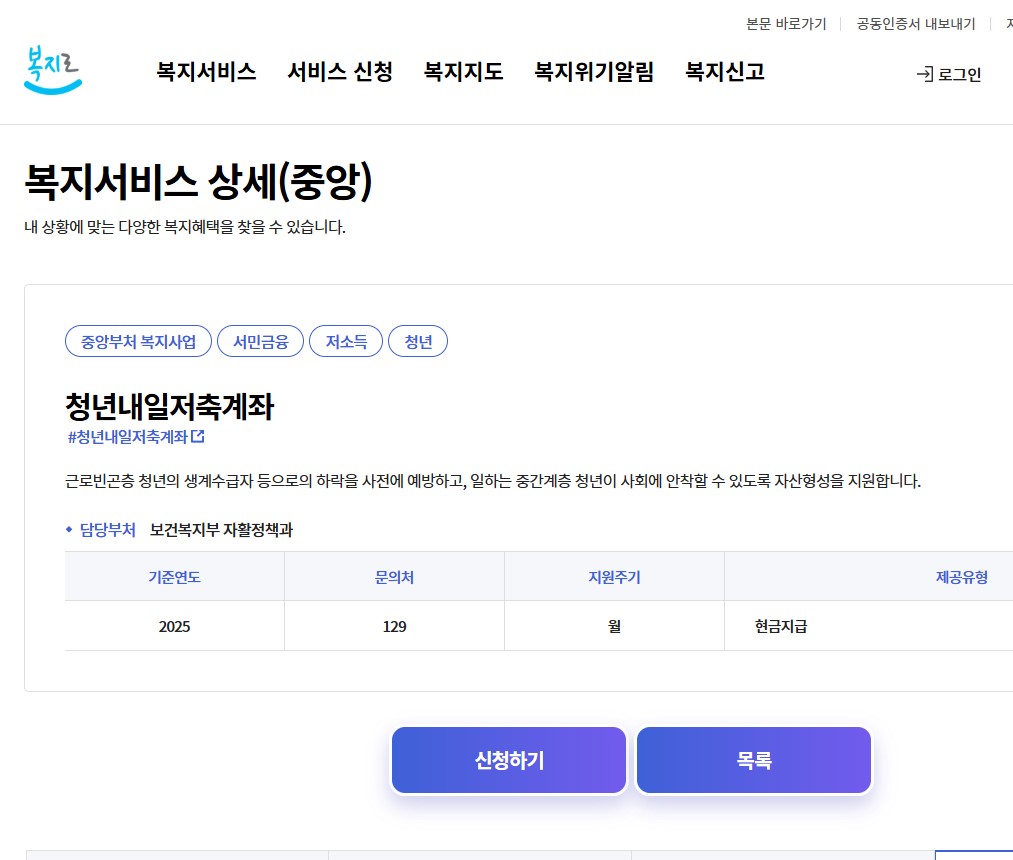The width and height of the screenshot is (1013, 860).
Task: Click the 공동인증서 내보내기 link
Action: click(914, 24)
